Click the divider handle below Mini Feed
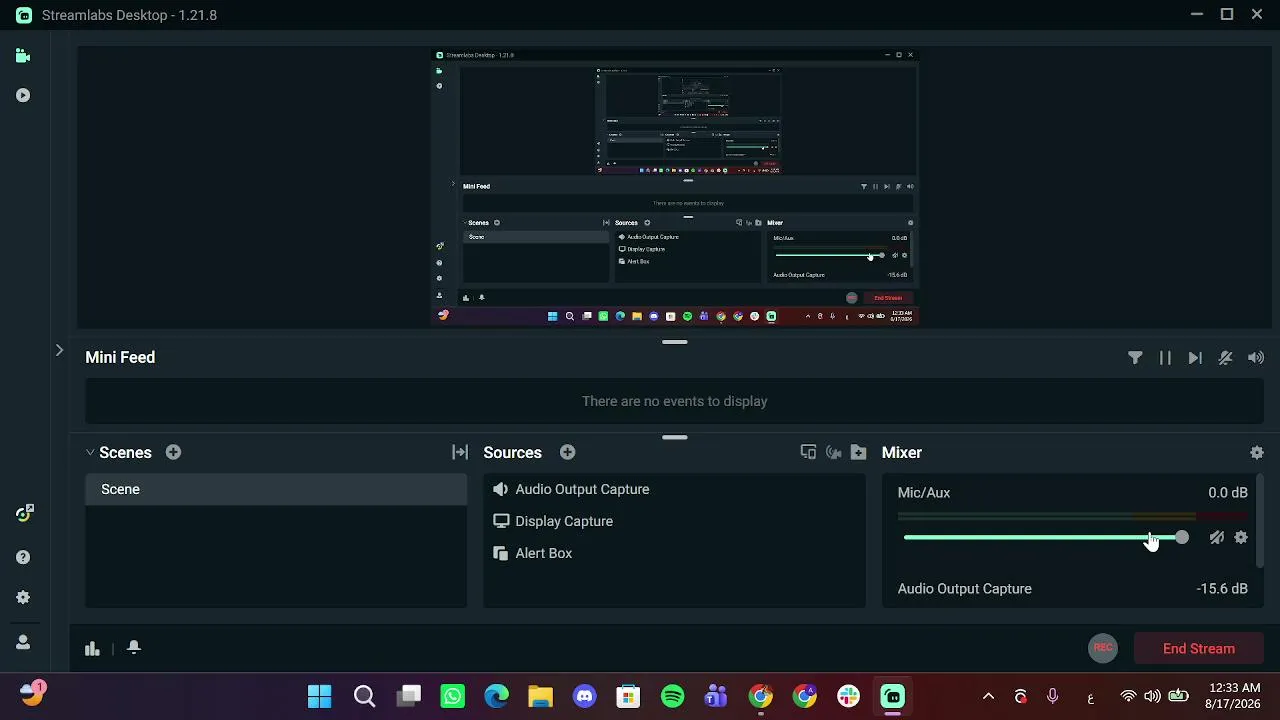This screenshot has width=1280, height=720. (x=675, y=437)
